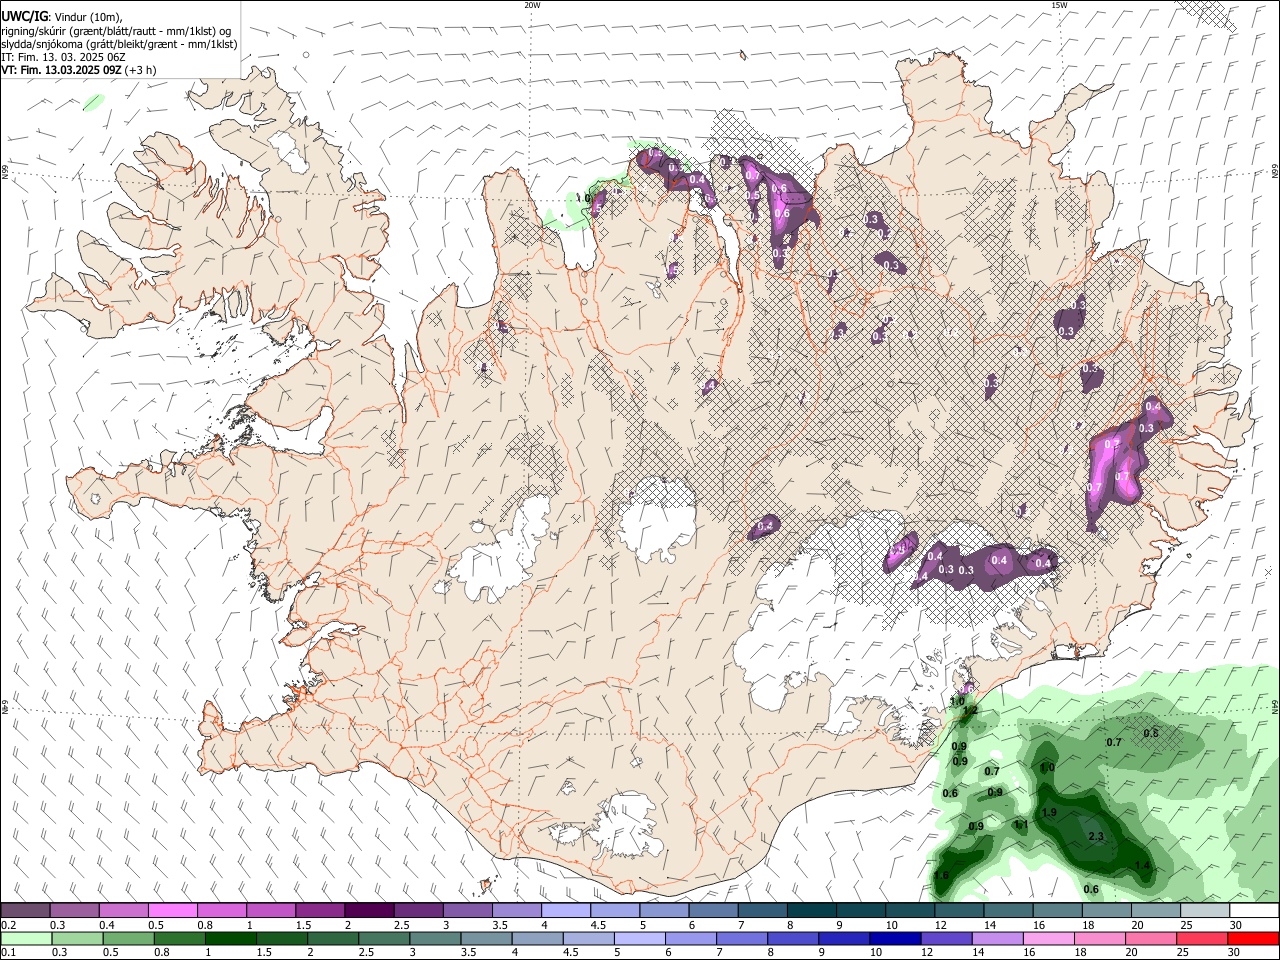Click the bold UWC/IG title text
Screen dimensions: 1280x960
[x=23, y=17]
